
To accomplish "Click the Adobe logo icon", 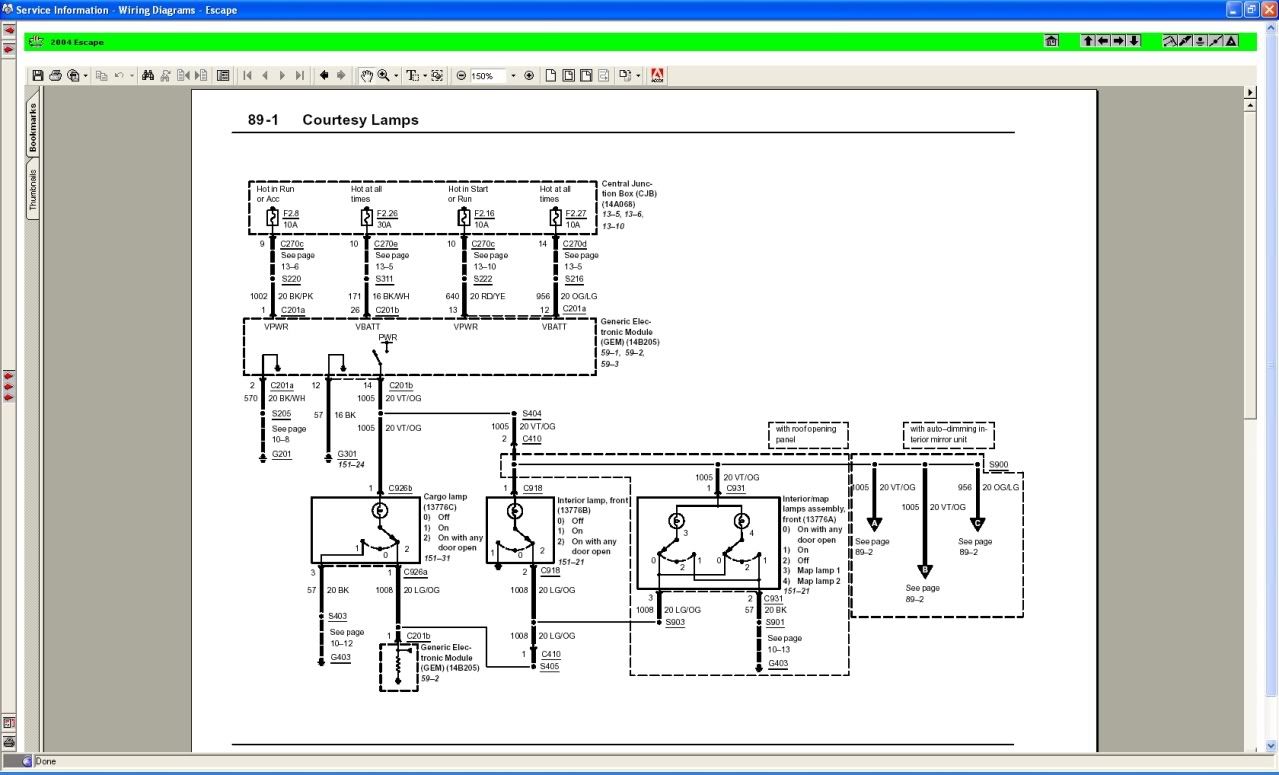I will pos(658,75).
